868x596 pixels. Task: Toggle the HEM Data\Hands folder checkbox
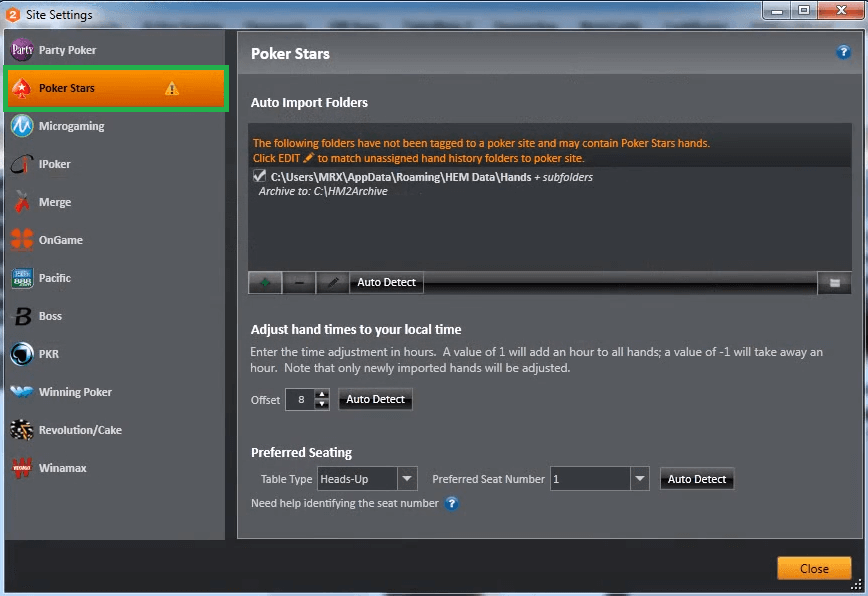tap(259, 176)
